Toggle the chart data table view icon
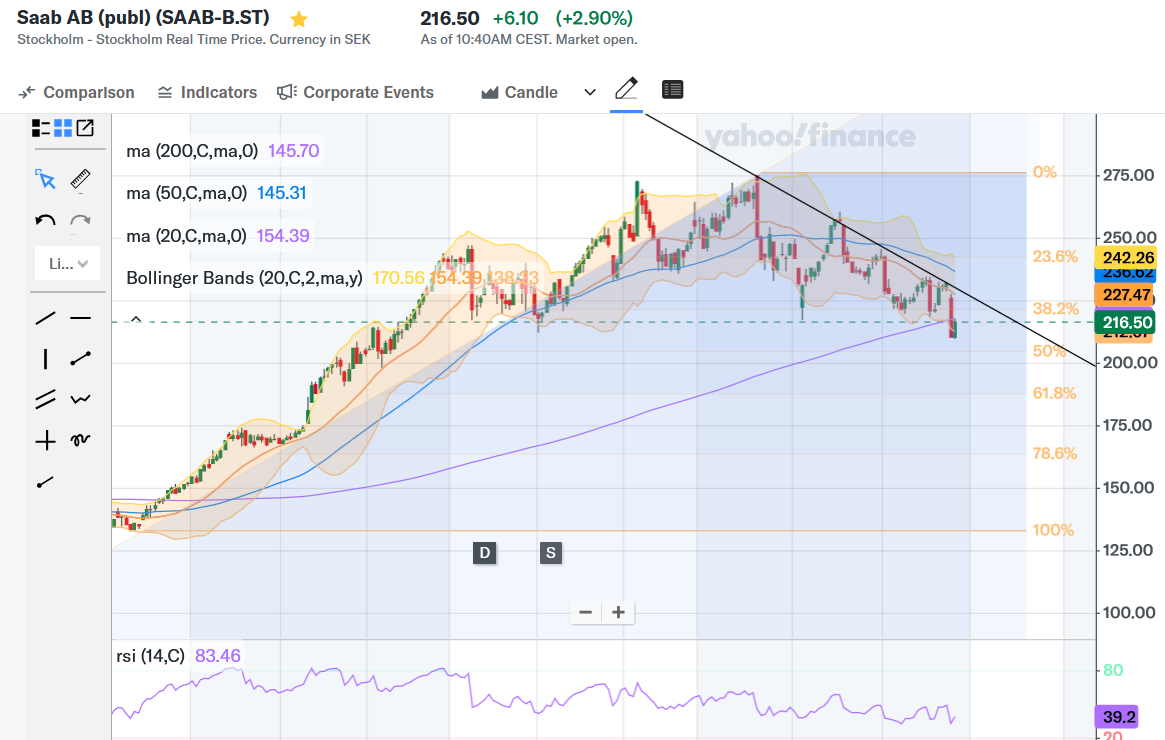 coord(673,90)
